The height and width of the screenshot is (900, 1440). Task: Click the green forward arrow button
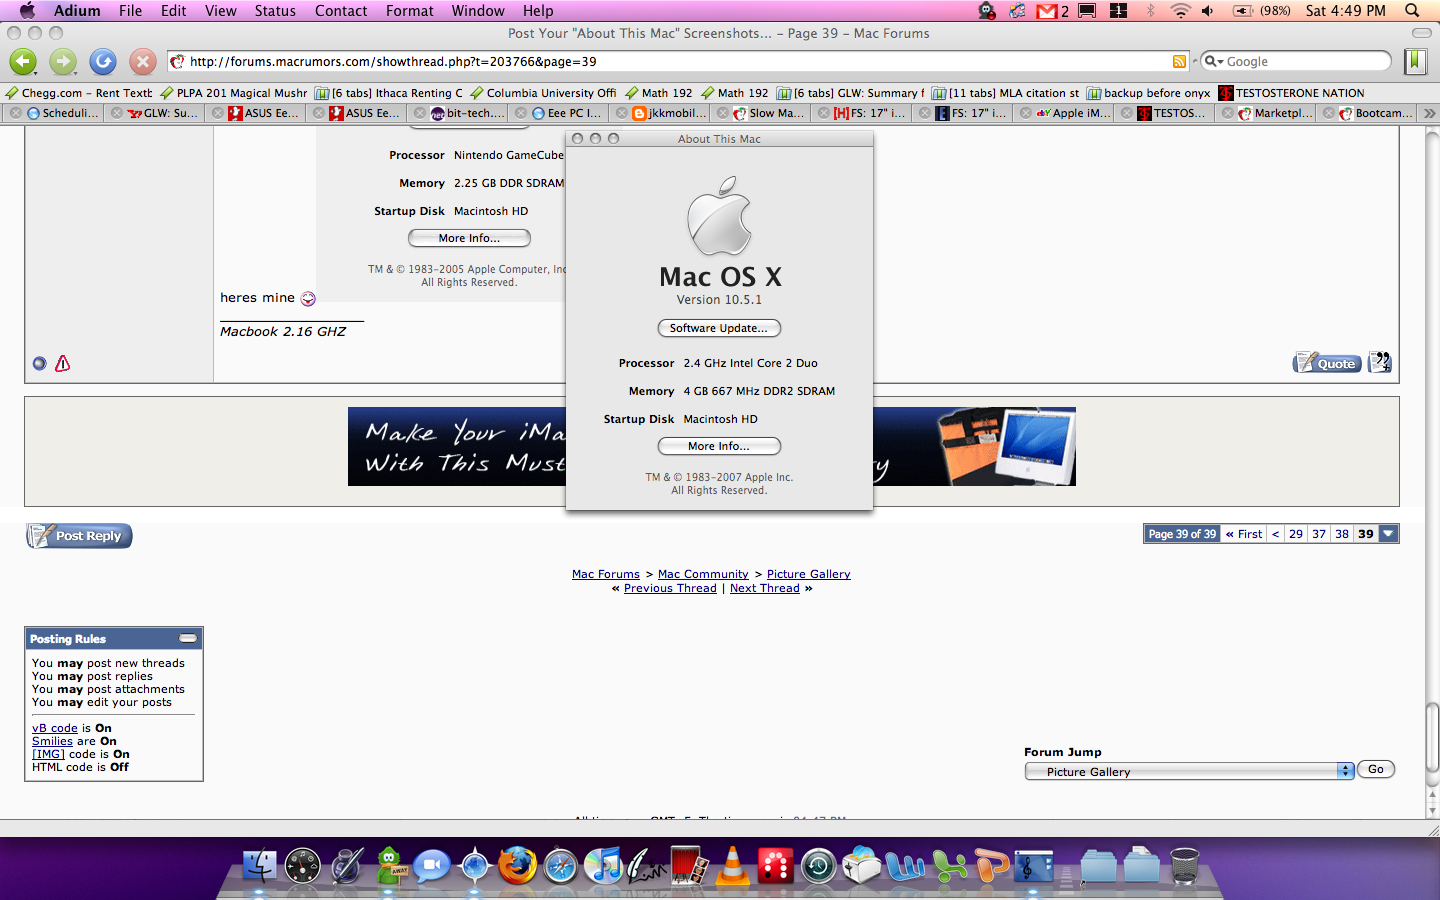[x=63, y=62]
